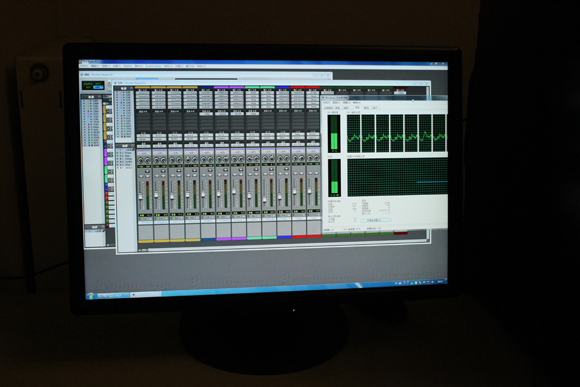Click left pan knob on blue-labeled fifth channel
Image resolution: width=580 pixels, height=387 pixels.
tap(204, 159)
